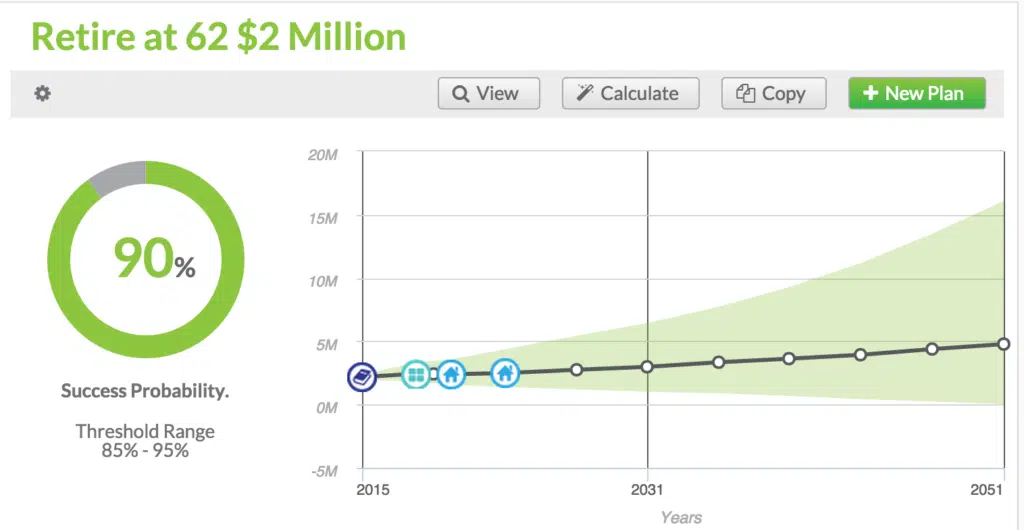Create a New Plan

(916, 93)
